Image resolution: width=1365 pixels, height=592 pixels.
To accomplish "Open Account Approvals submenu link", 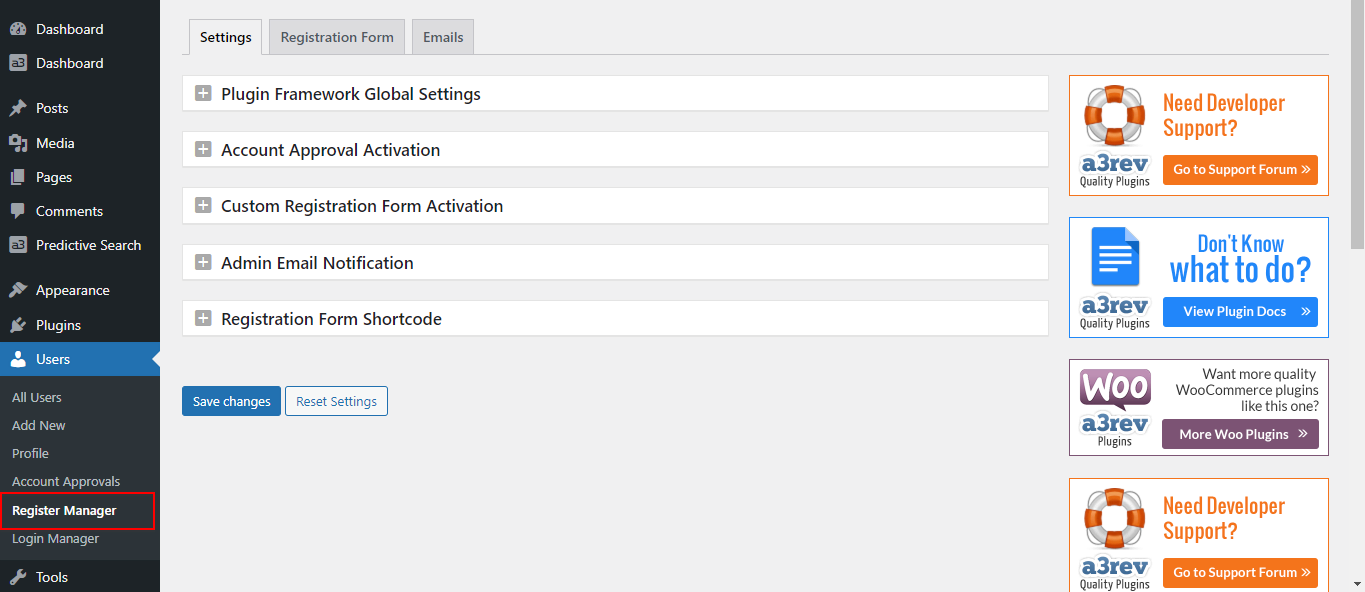I will (x=66, y=482).
